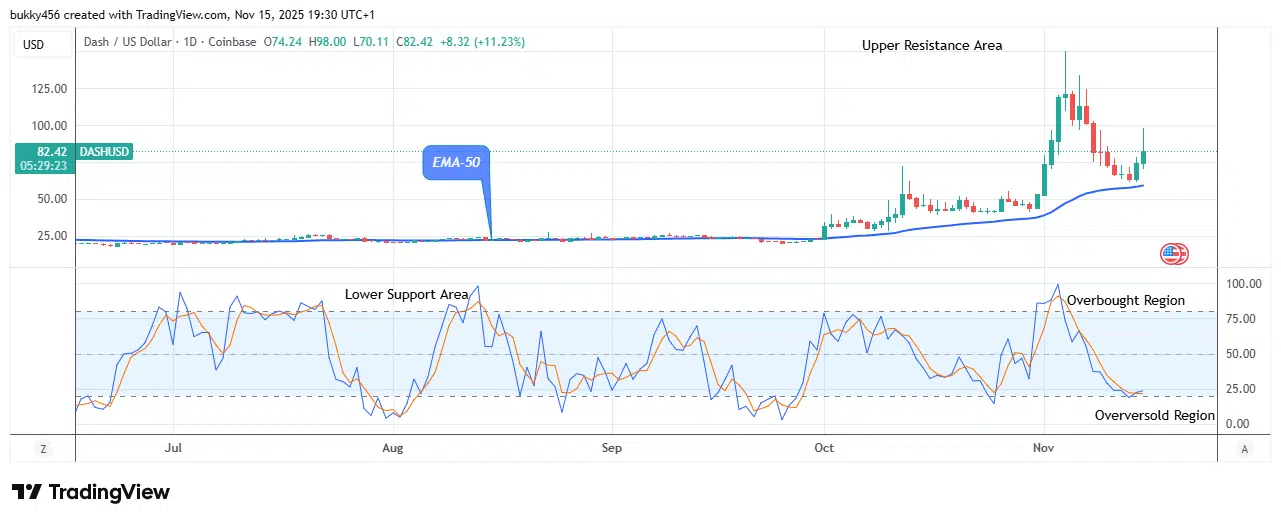This screenshot has height=522, width=1281.
Task: Toggle auto scale with the A button
Action: pyautogui.click(x=1244, y=449)
